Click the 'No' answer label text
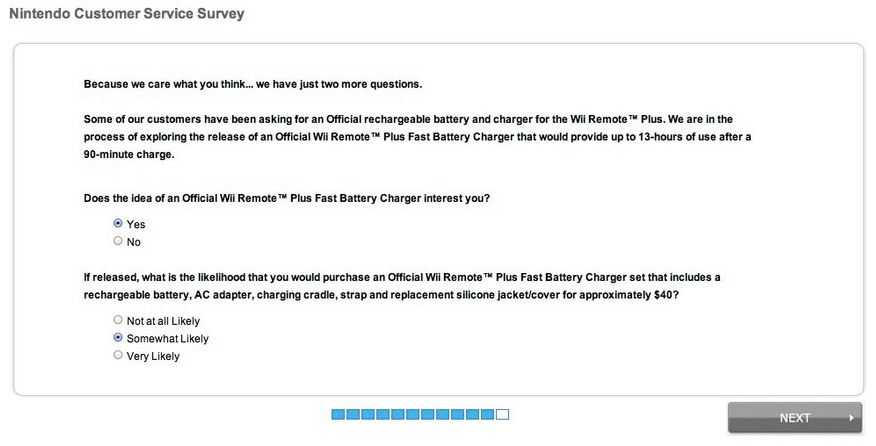The width and height of the screenshot is (876, 446). (x=134, y=242)
